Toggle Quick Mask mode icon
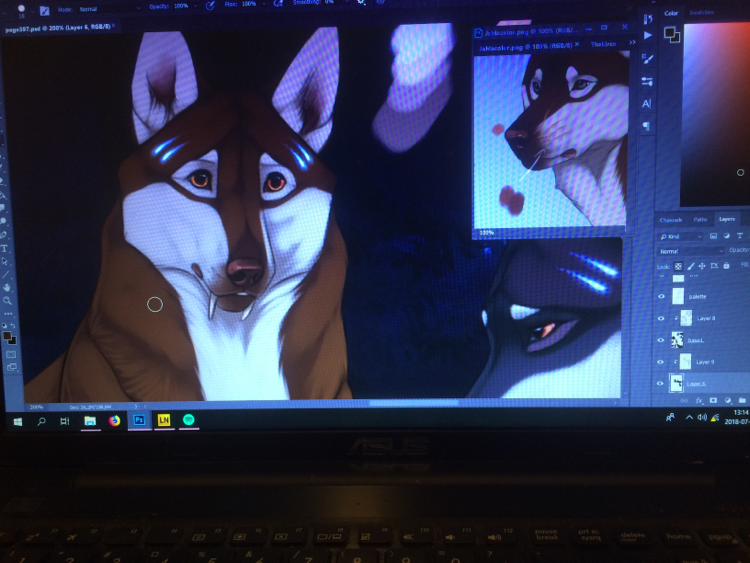750x563 pixels. (11, 354)
